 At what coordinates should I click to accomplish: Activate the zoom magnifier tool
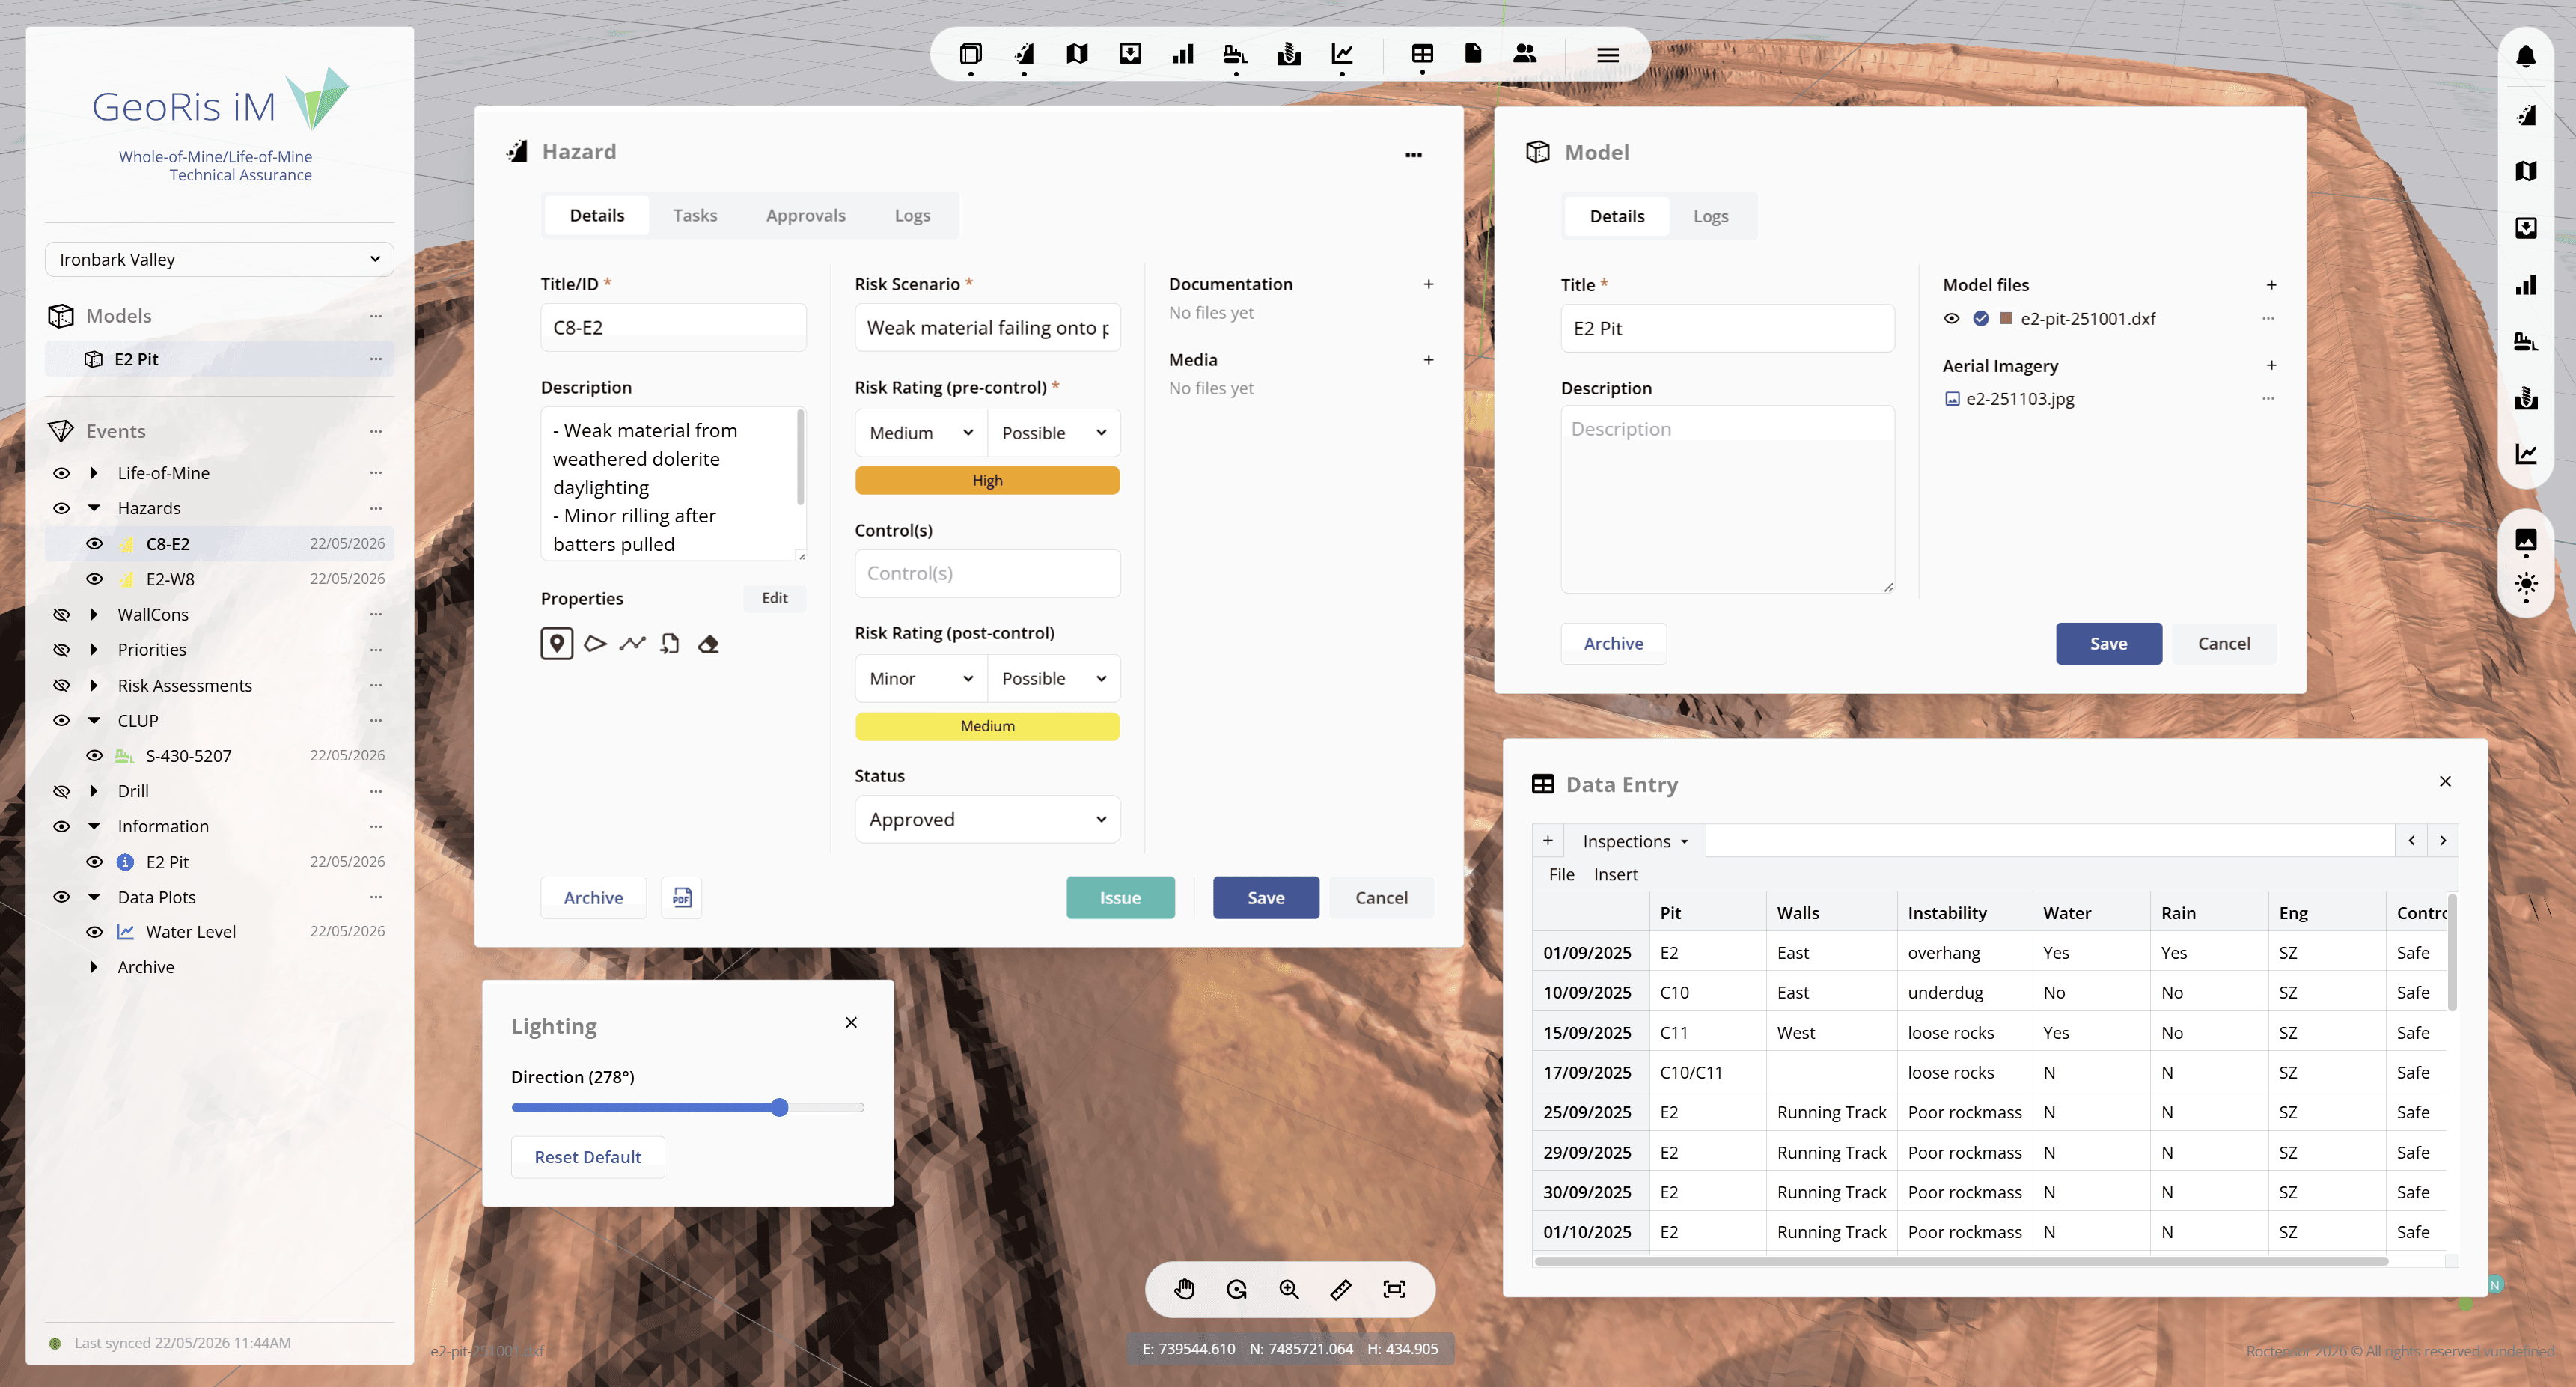tap(1289, 1290)
